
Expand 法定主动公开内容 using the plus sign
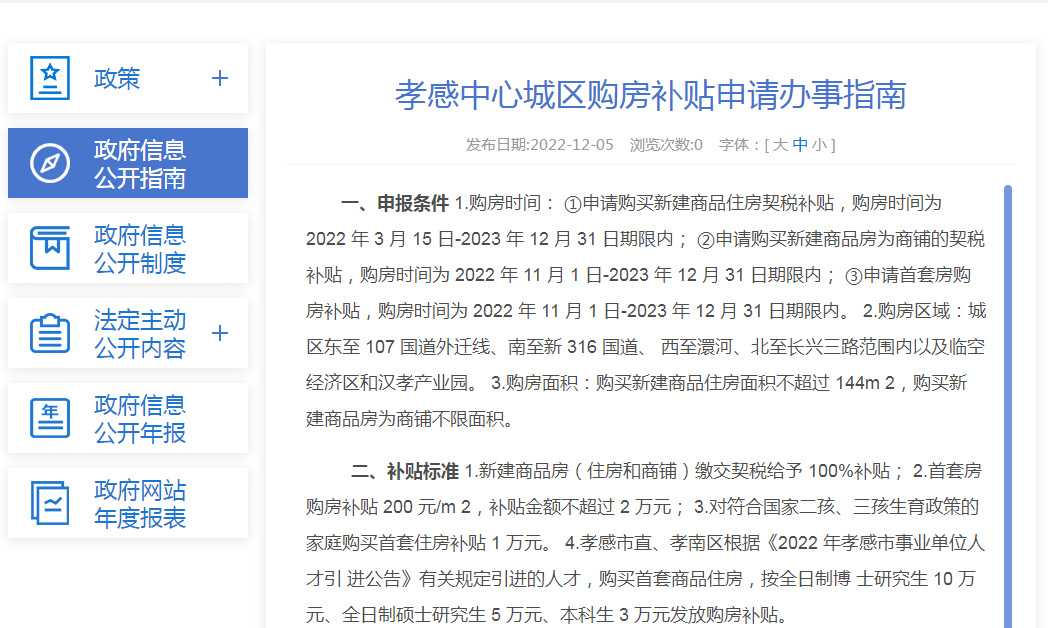coord(220,333)
